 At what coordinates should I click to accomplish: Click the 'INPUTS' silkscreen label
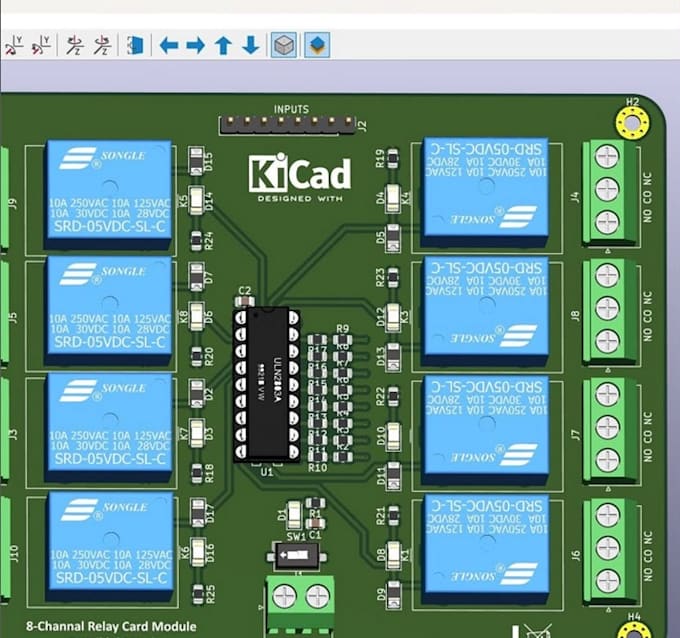(291, 109)
